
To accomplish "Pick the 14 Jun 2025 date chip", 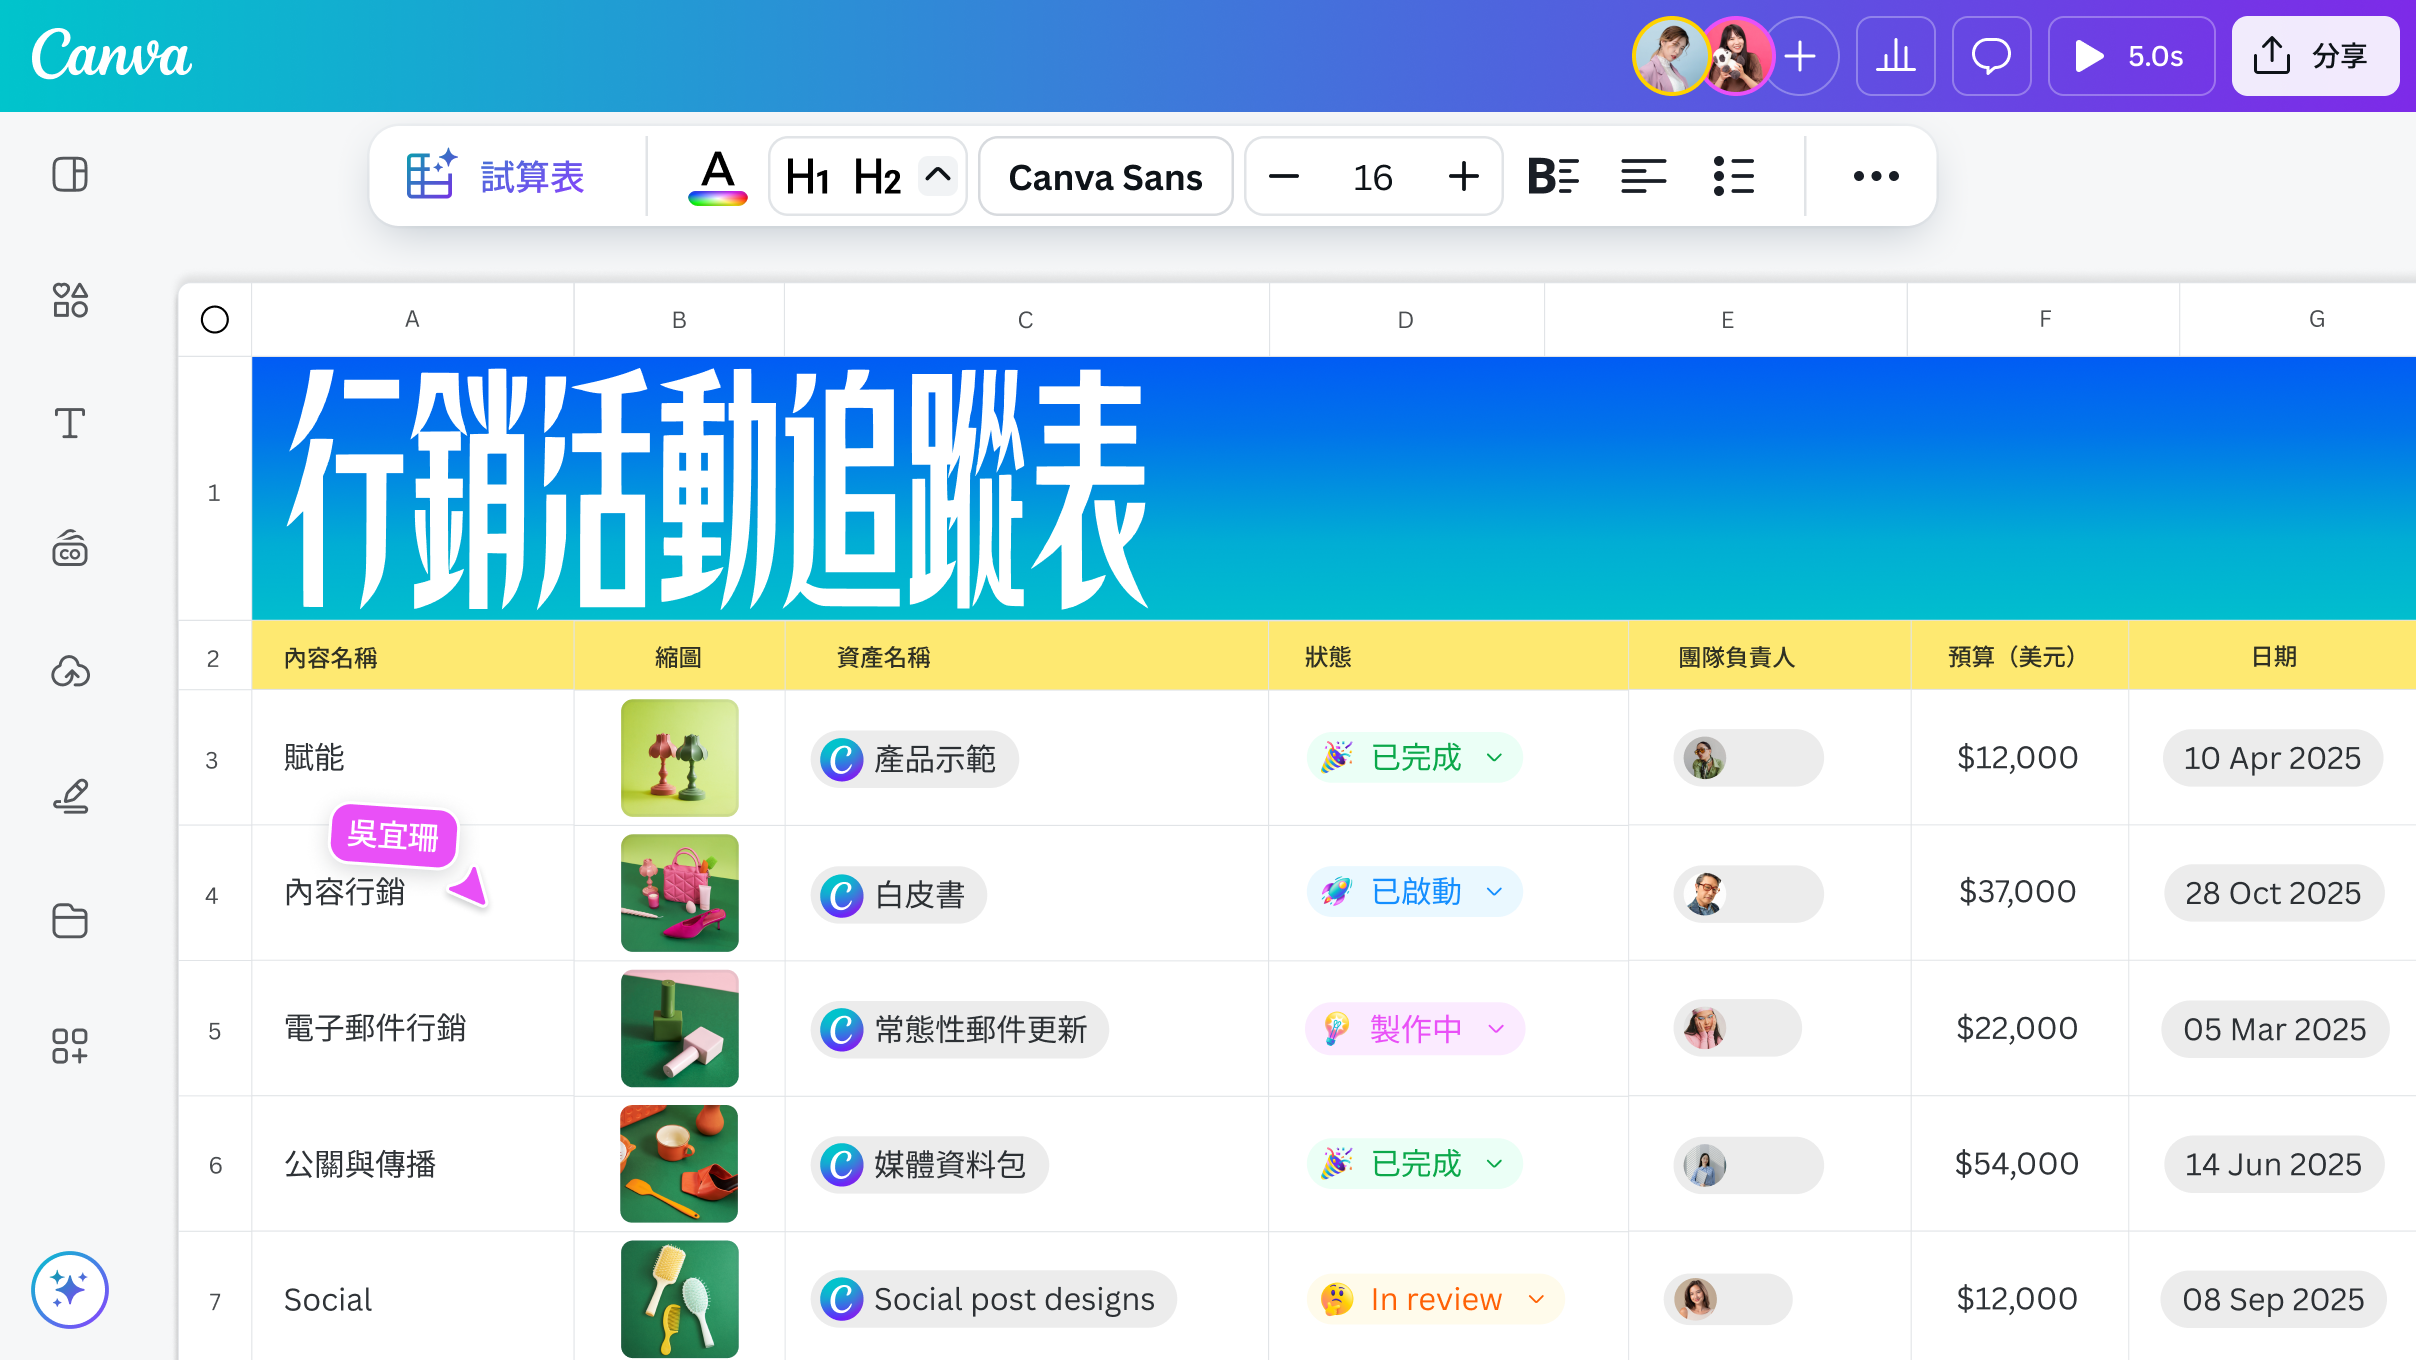I will 2273,1164.
